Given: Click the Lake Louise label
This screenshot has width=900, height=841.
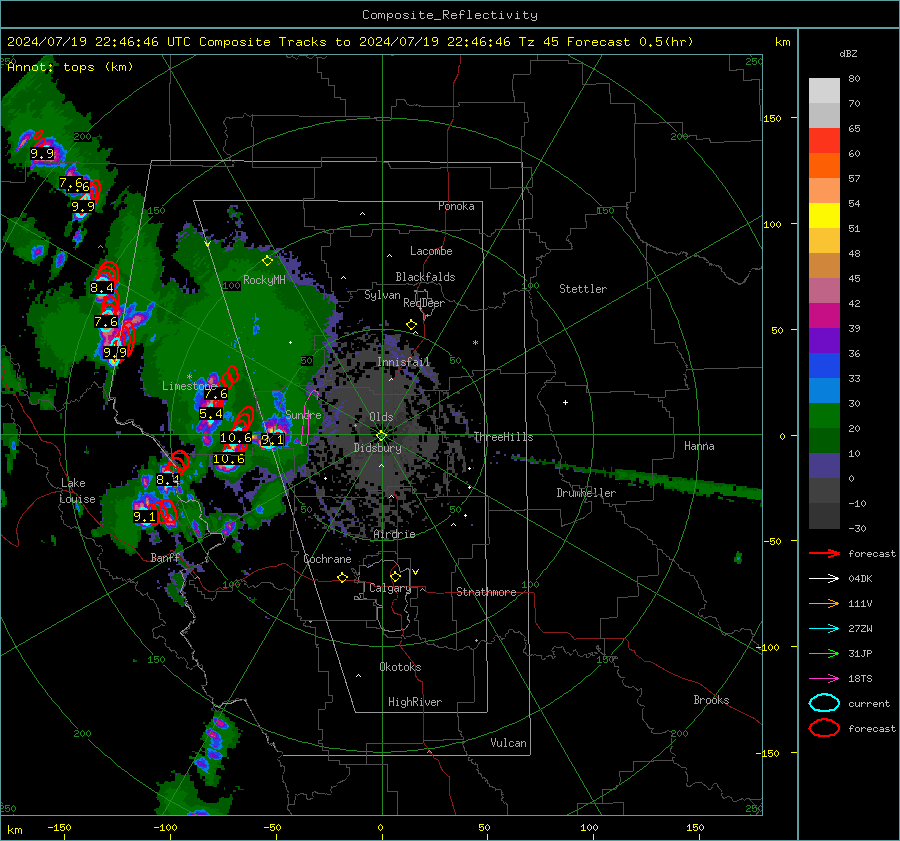Looking at the screenshot, I should (78, 491).
